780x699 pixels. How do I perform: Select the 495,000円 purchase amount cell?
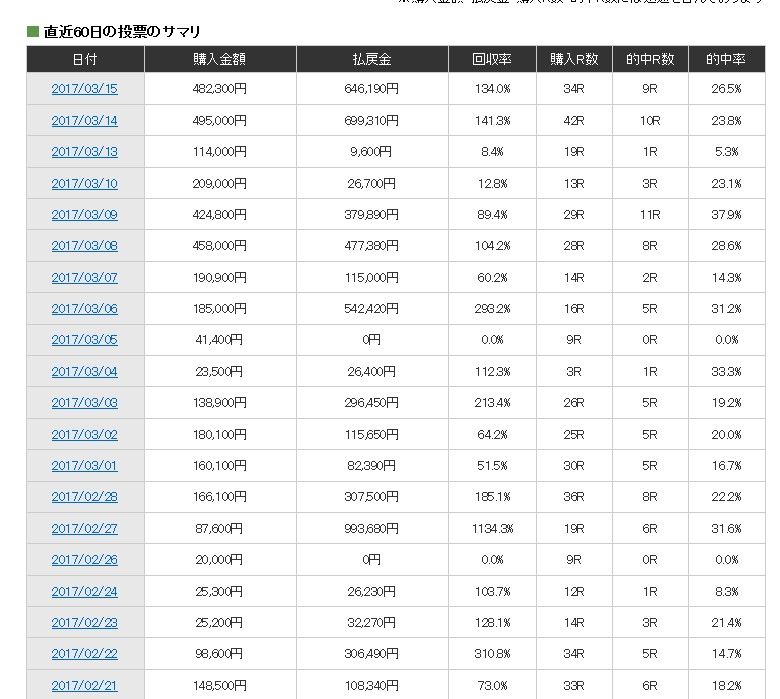coord(220,120)
